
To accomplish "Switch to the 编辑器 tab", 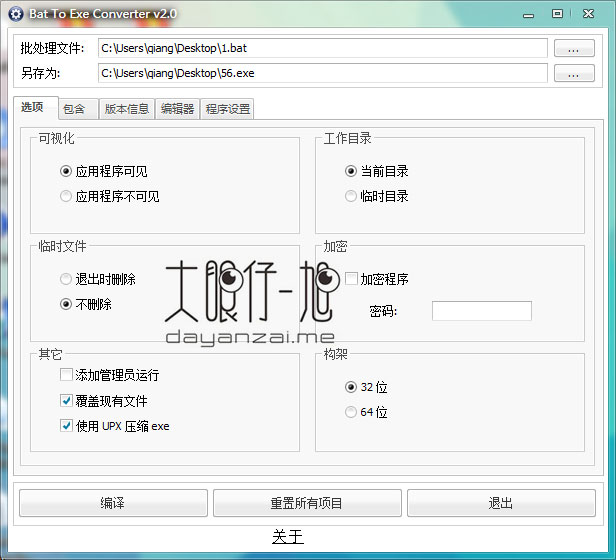I will click(178, 109).
